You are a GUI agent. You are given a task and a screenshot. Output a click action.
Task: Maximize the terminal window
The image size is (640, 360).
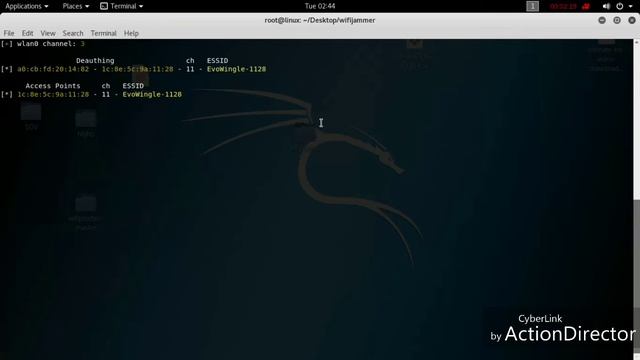click(x=617, y=20)
